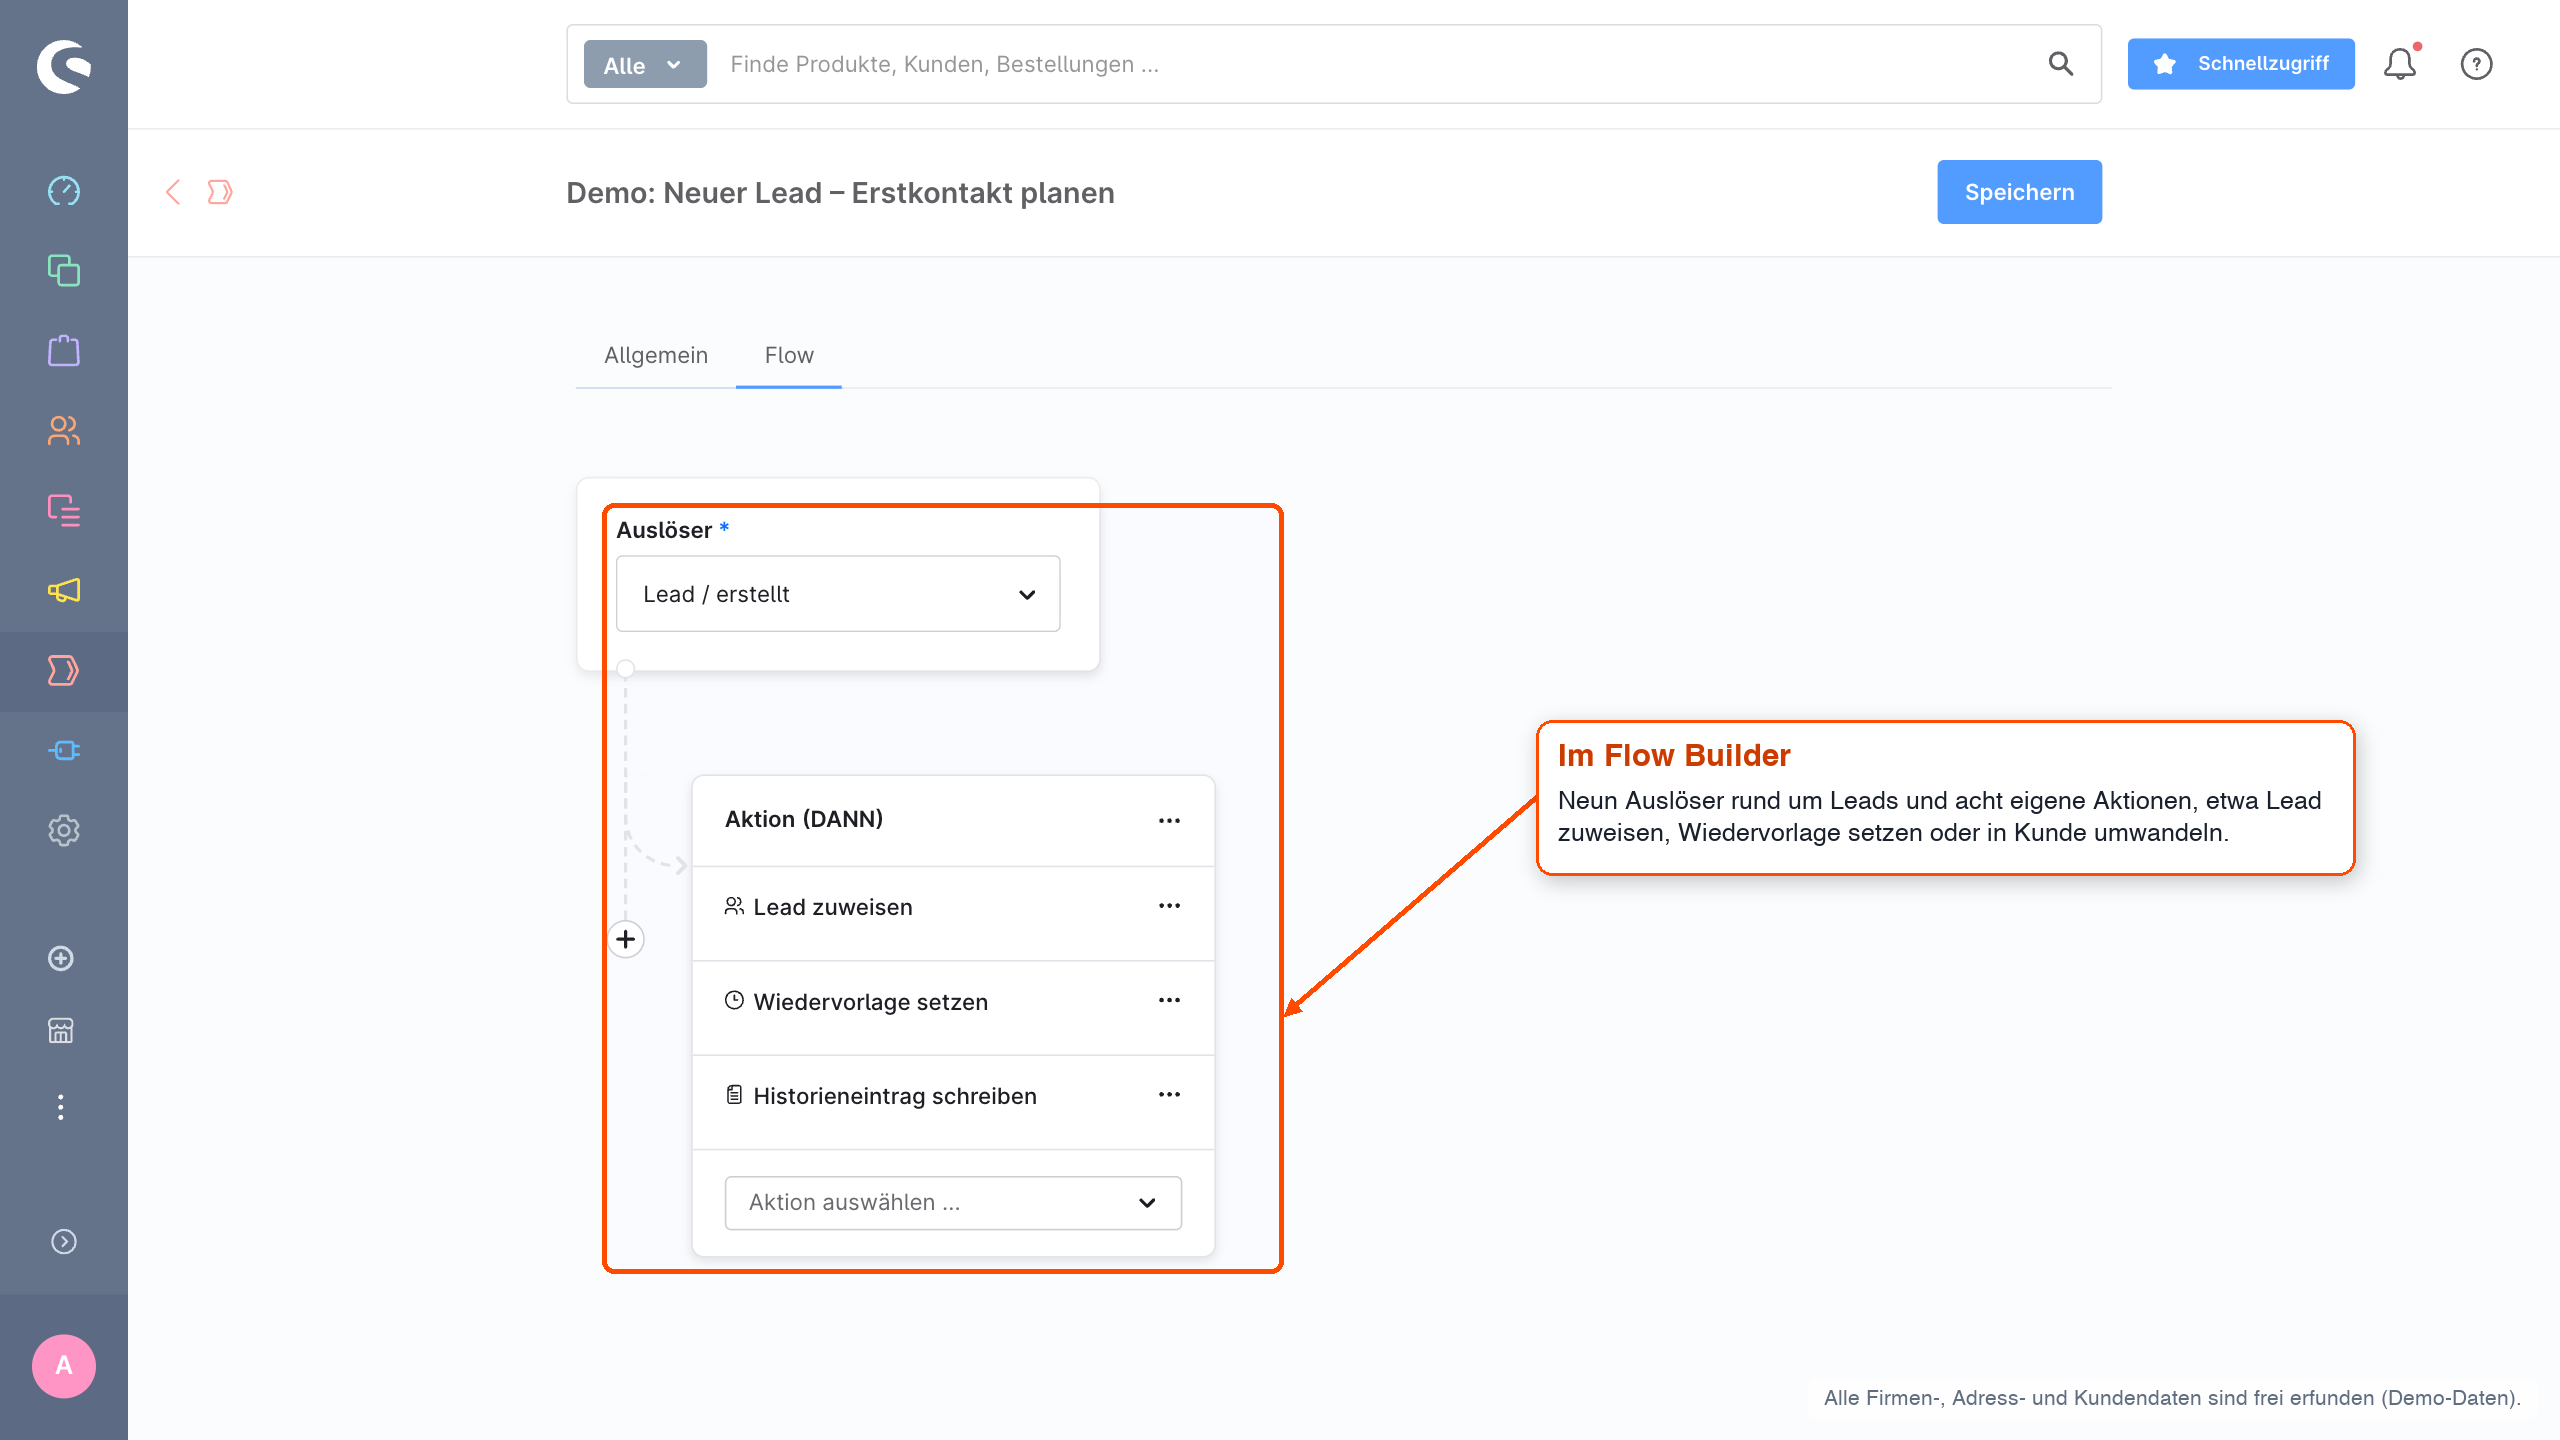Go back with the left chevron
The width and height of the screenshot is (2560, 1440).
[x=173, y=192]
